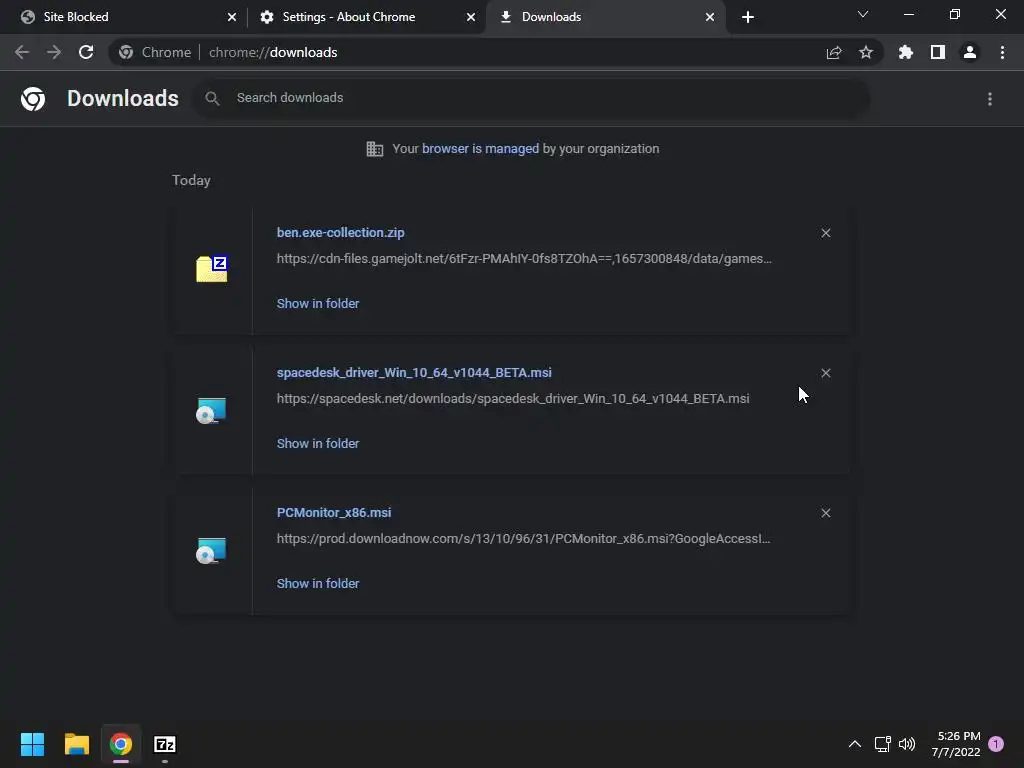Screen dimensions: 1024x768
Task: Toggle the browser side panel
Action: tap(938, 52)
